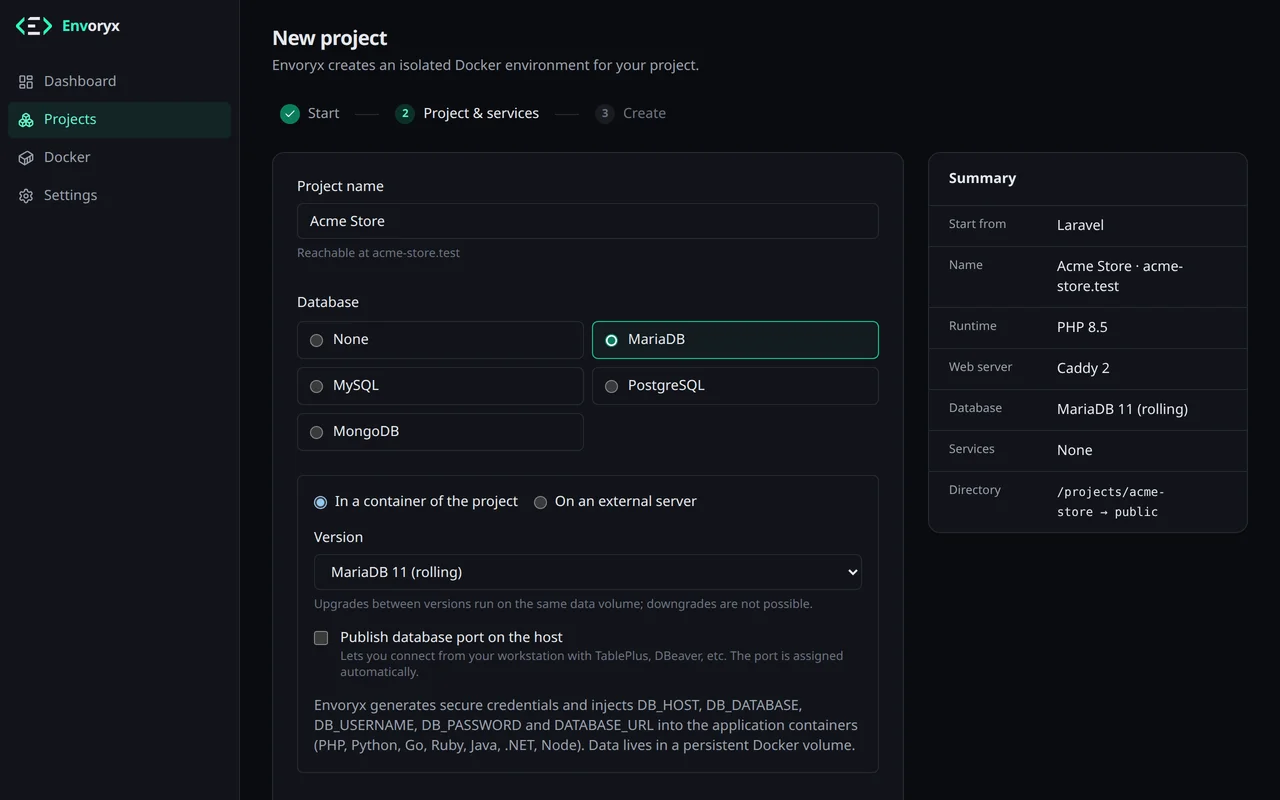Click the green checkmark Start step icon

[x=290, y=113]
